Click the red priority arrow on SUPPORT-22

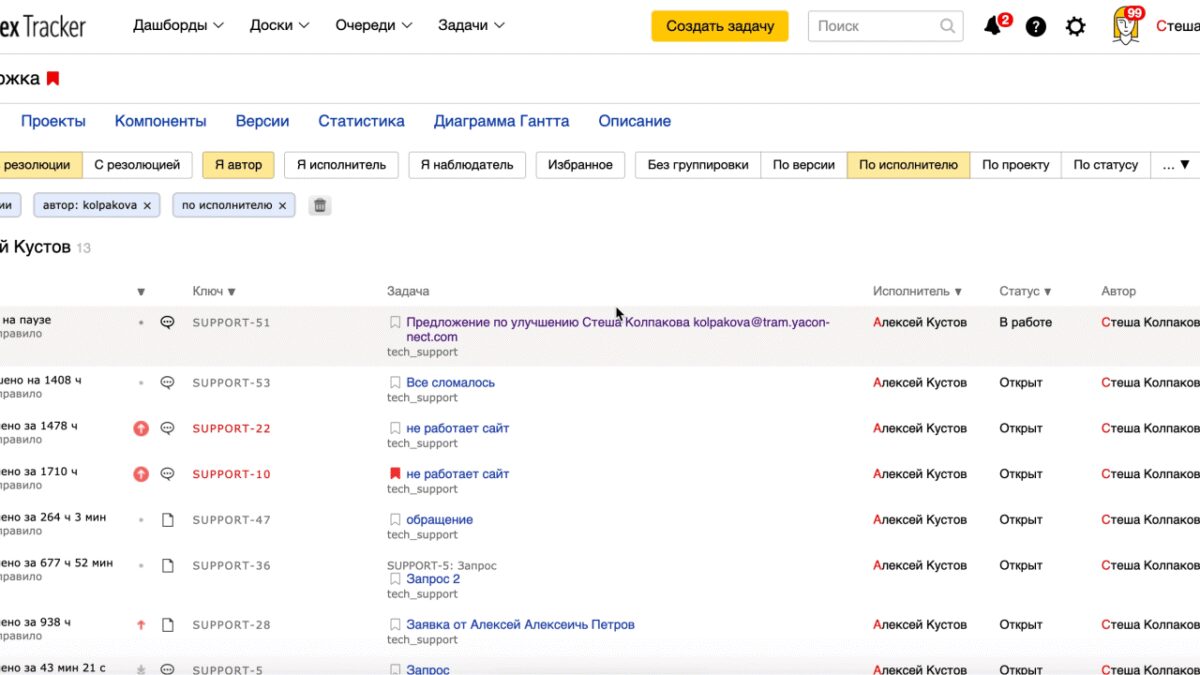point(141,428)
